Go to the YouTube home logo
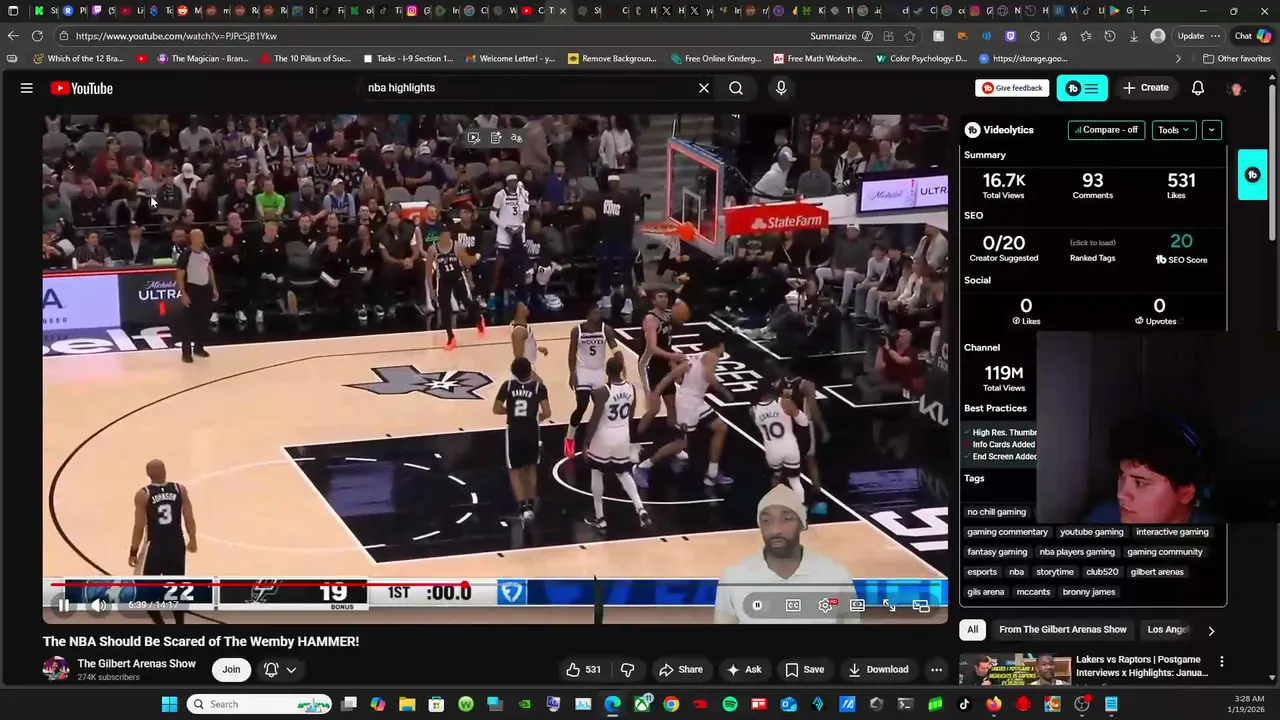 [82, 88]
